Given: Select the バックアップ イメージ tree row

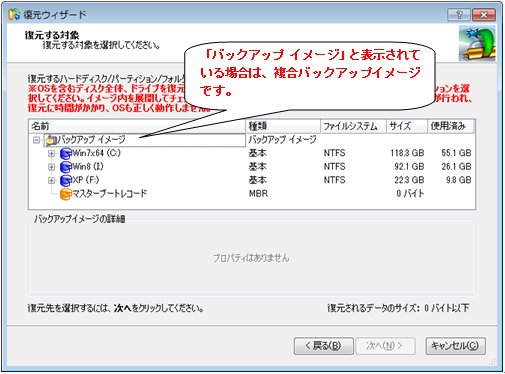Looking at the screenshot, I should tap(145, 140).
